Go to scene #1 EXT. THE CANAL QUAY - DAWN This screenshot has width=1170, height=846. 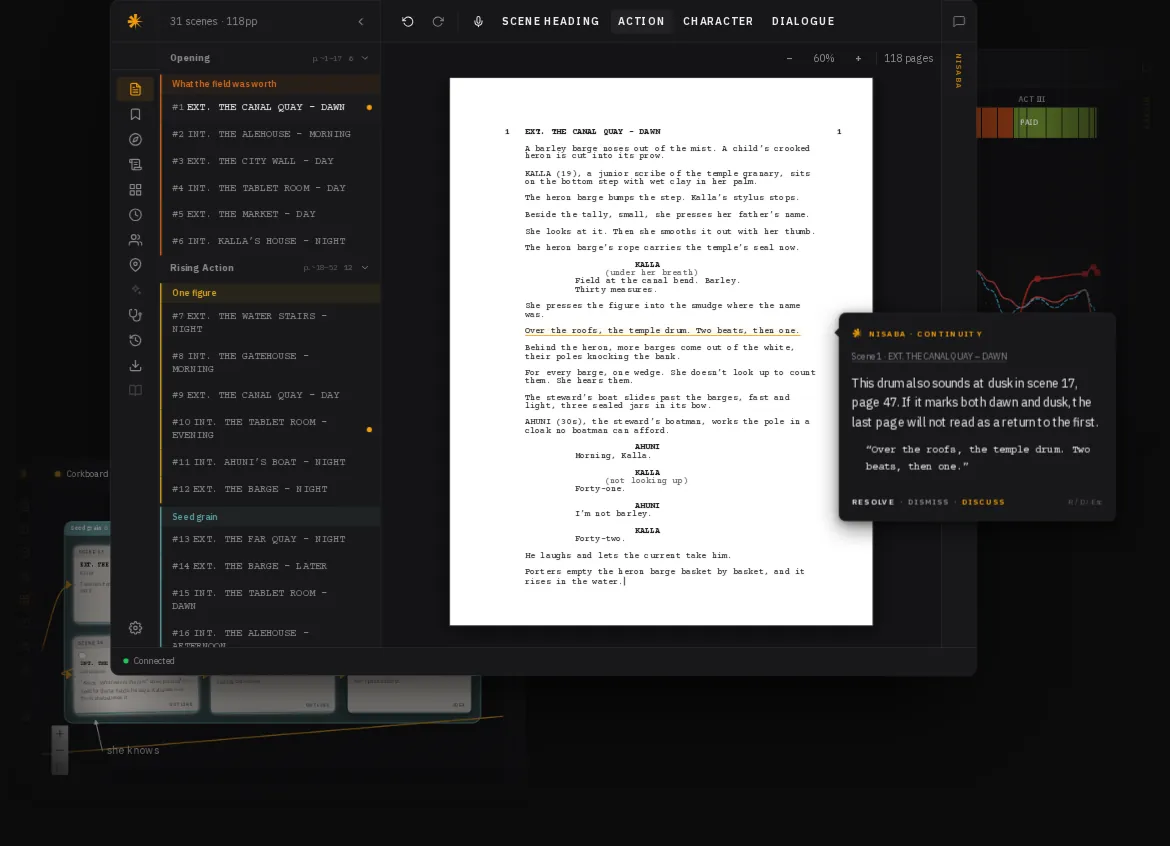click(x=270, y=107)
